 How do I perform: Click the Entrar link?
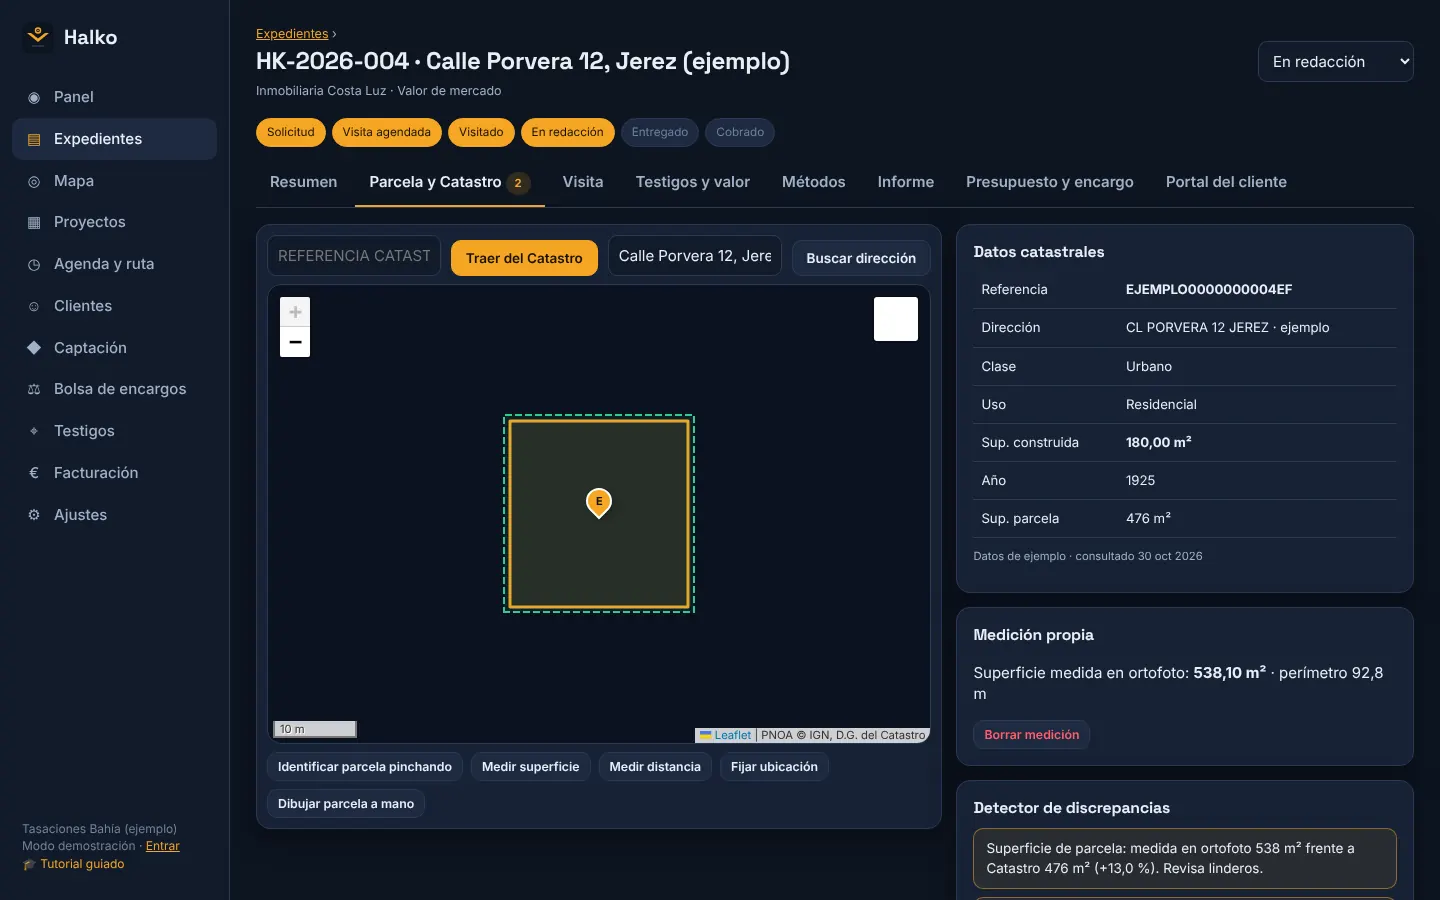tap(163, 846)
